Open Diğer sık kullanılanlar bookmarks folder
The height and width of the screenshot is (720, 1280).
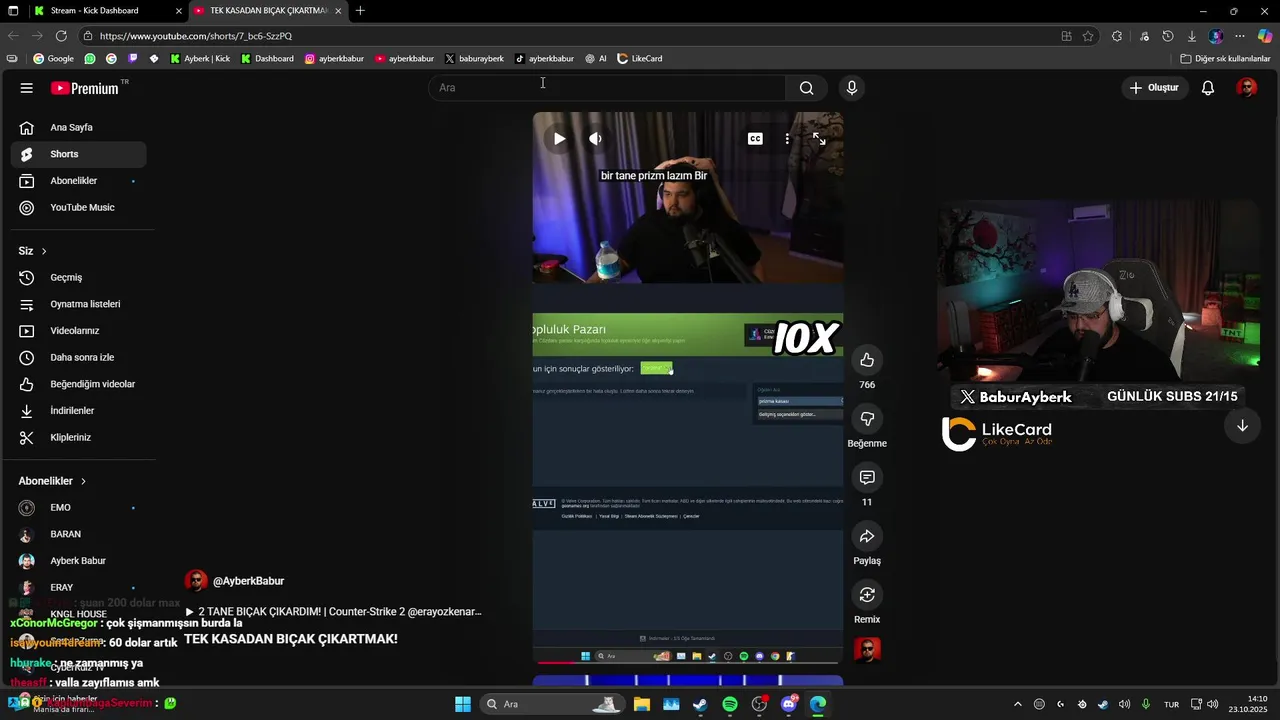(x=1225, y=59)
